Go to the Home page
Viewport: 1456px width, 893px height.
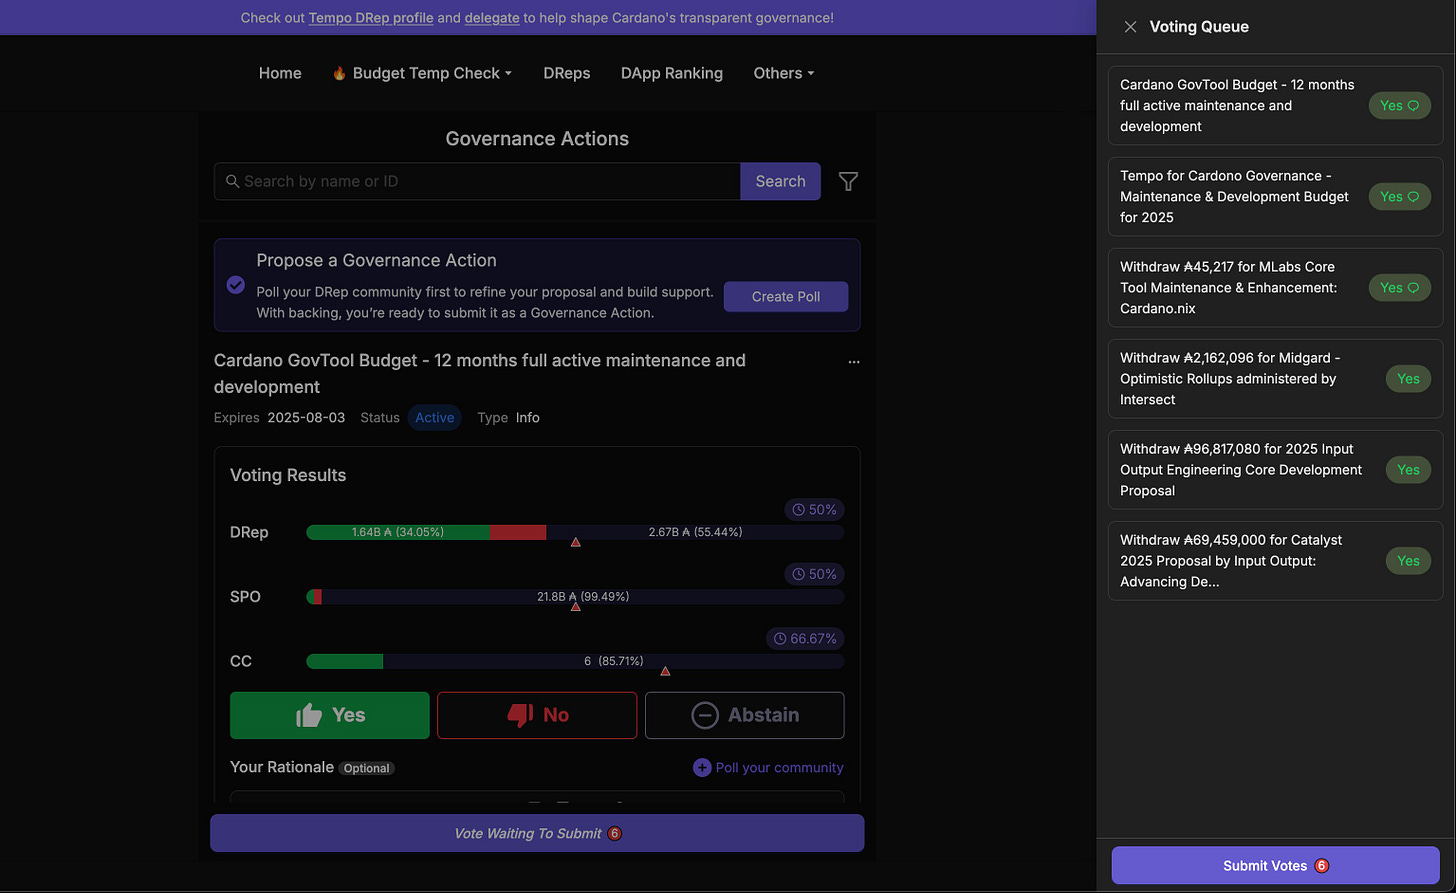click(x=280, y=73)
